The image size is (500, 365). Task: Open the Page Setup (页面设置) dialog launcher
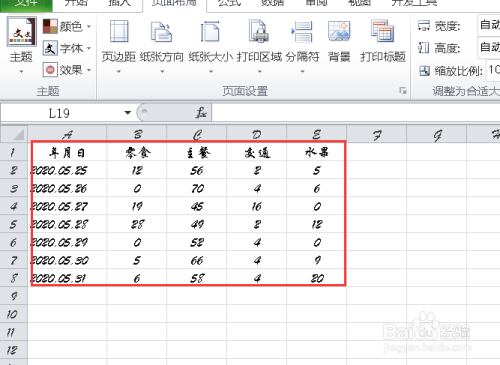tap(403, 91)
